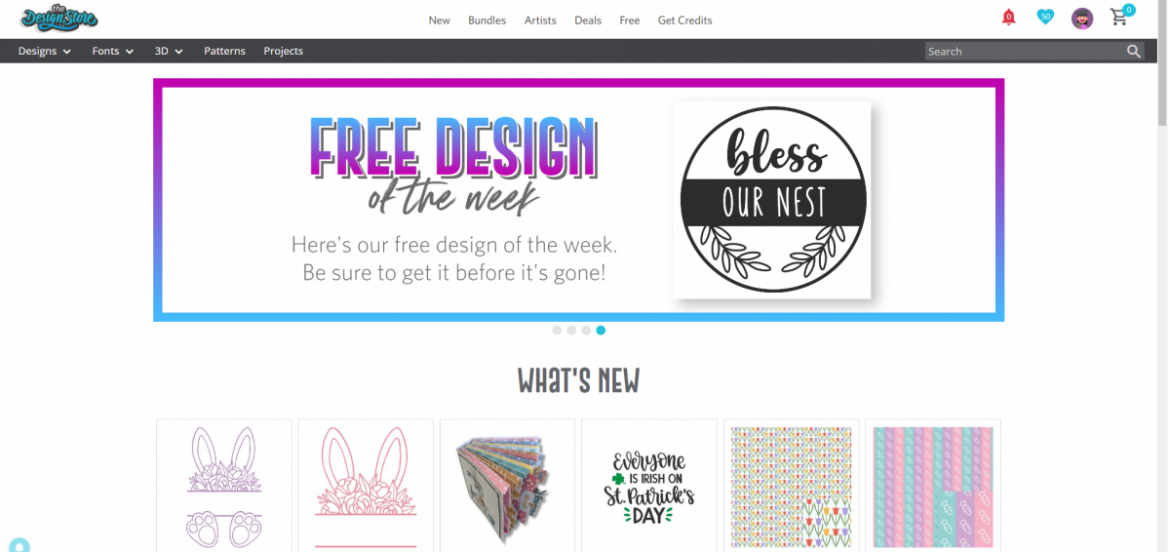The width and height of the screenshot is (1170, 552).
Task: Expand the Designs dropdown menu
Action: click(45, 51)
